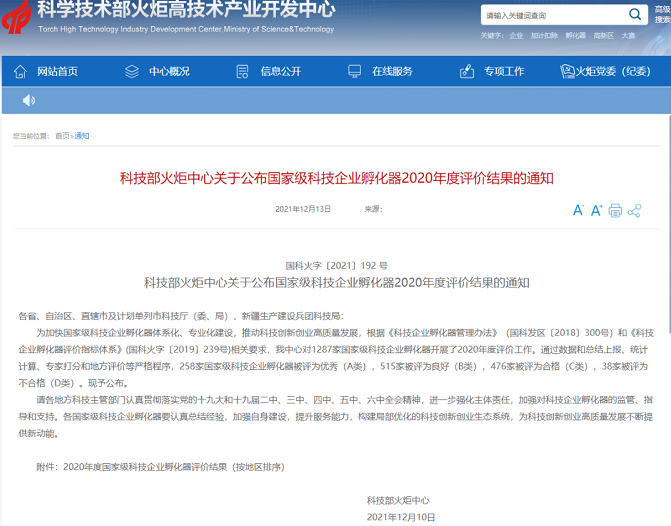Increase font size with A+ icon
Screen dimensions: 671x526
coord(597,210)
